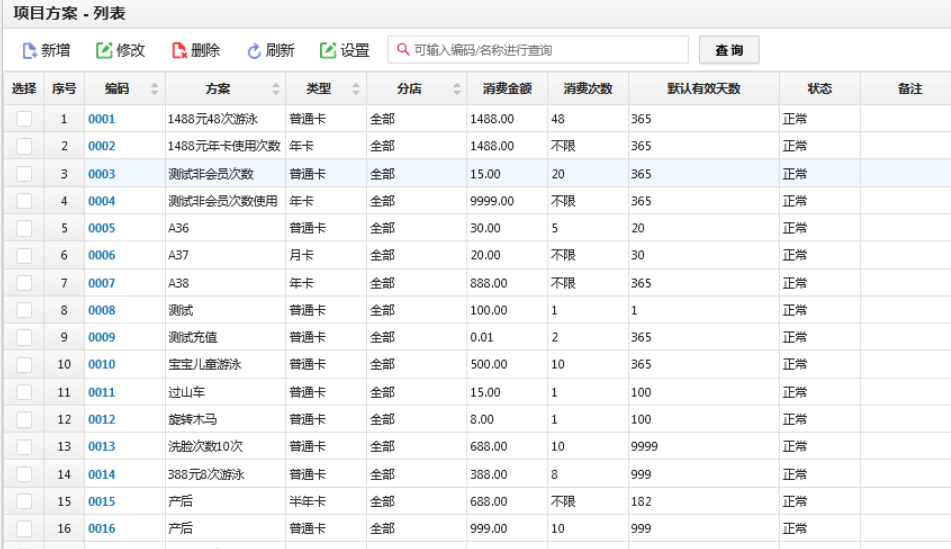Screen dimensions: 951x549
Task: Click the 状态 column header
Action: tap(819, 89)
